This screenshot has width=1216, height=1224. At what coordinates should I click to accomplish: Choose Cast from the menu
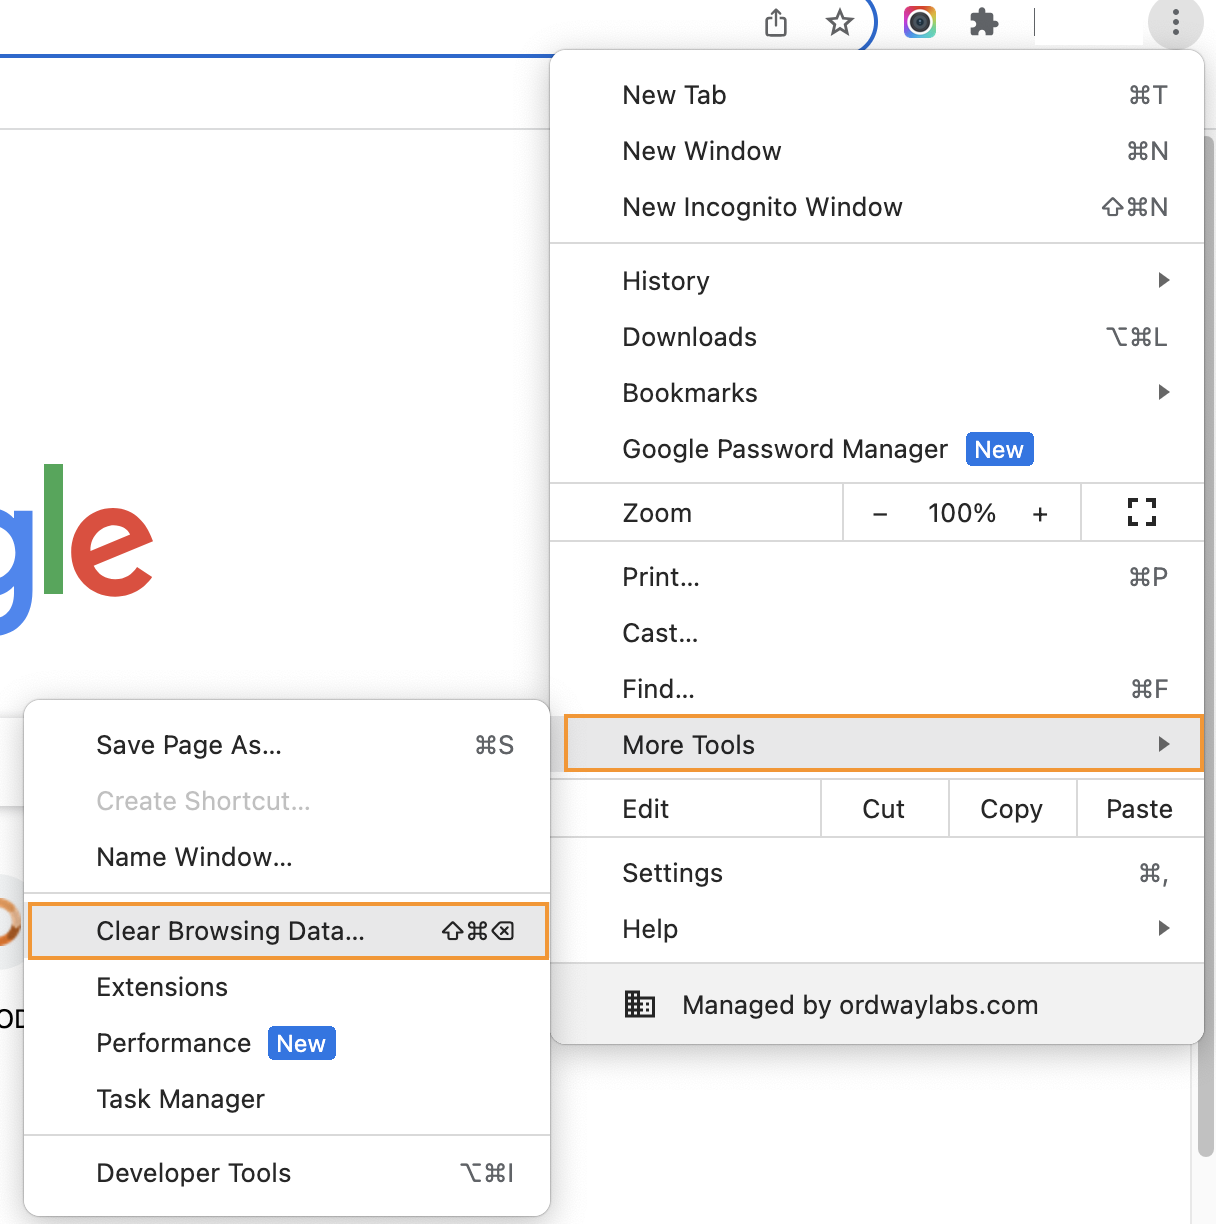[876, 633]
